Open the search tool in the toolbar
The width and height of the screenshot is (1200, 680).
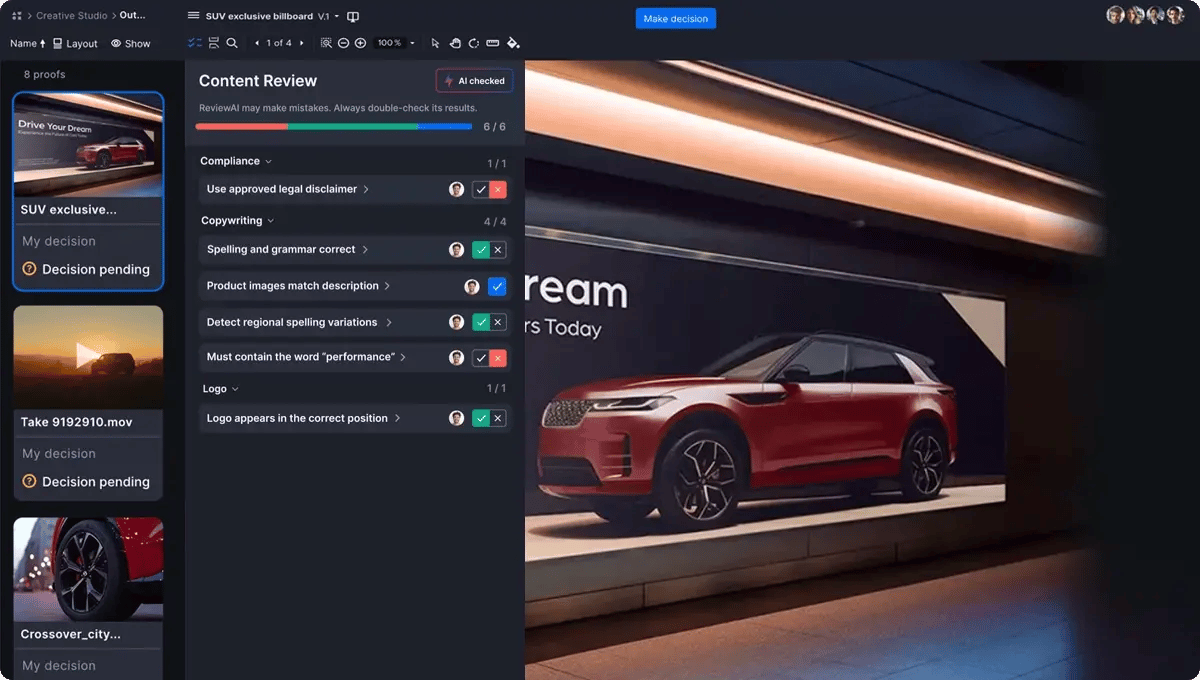point(232,43)
